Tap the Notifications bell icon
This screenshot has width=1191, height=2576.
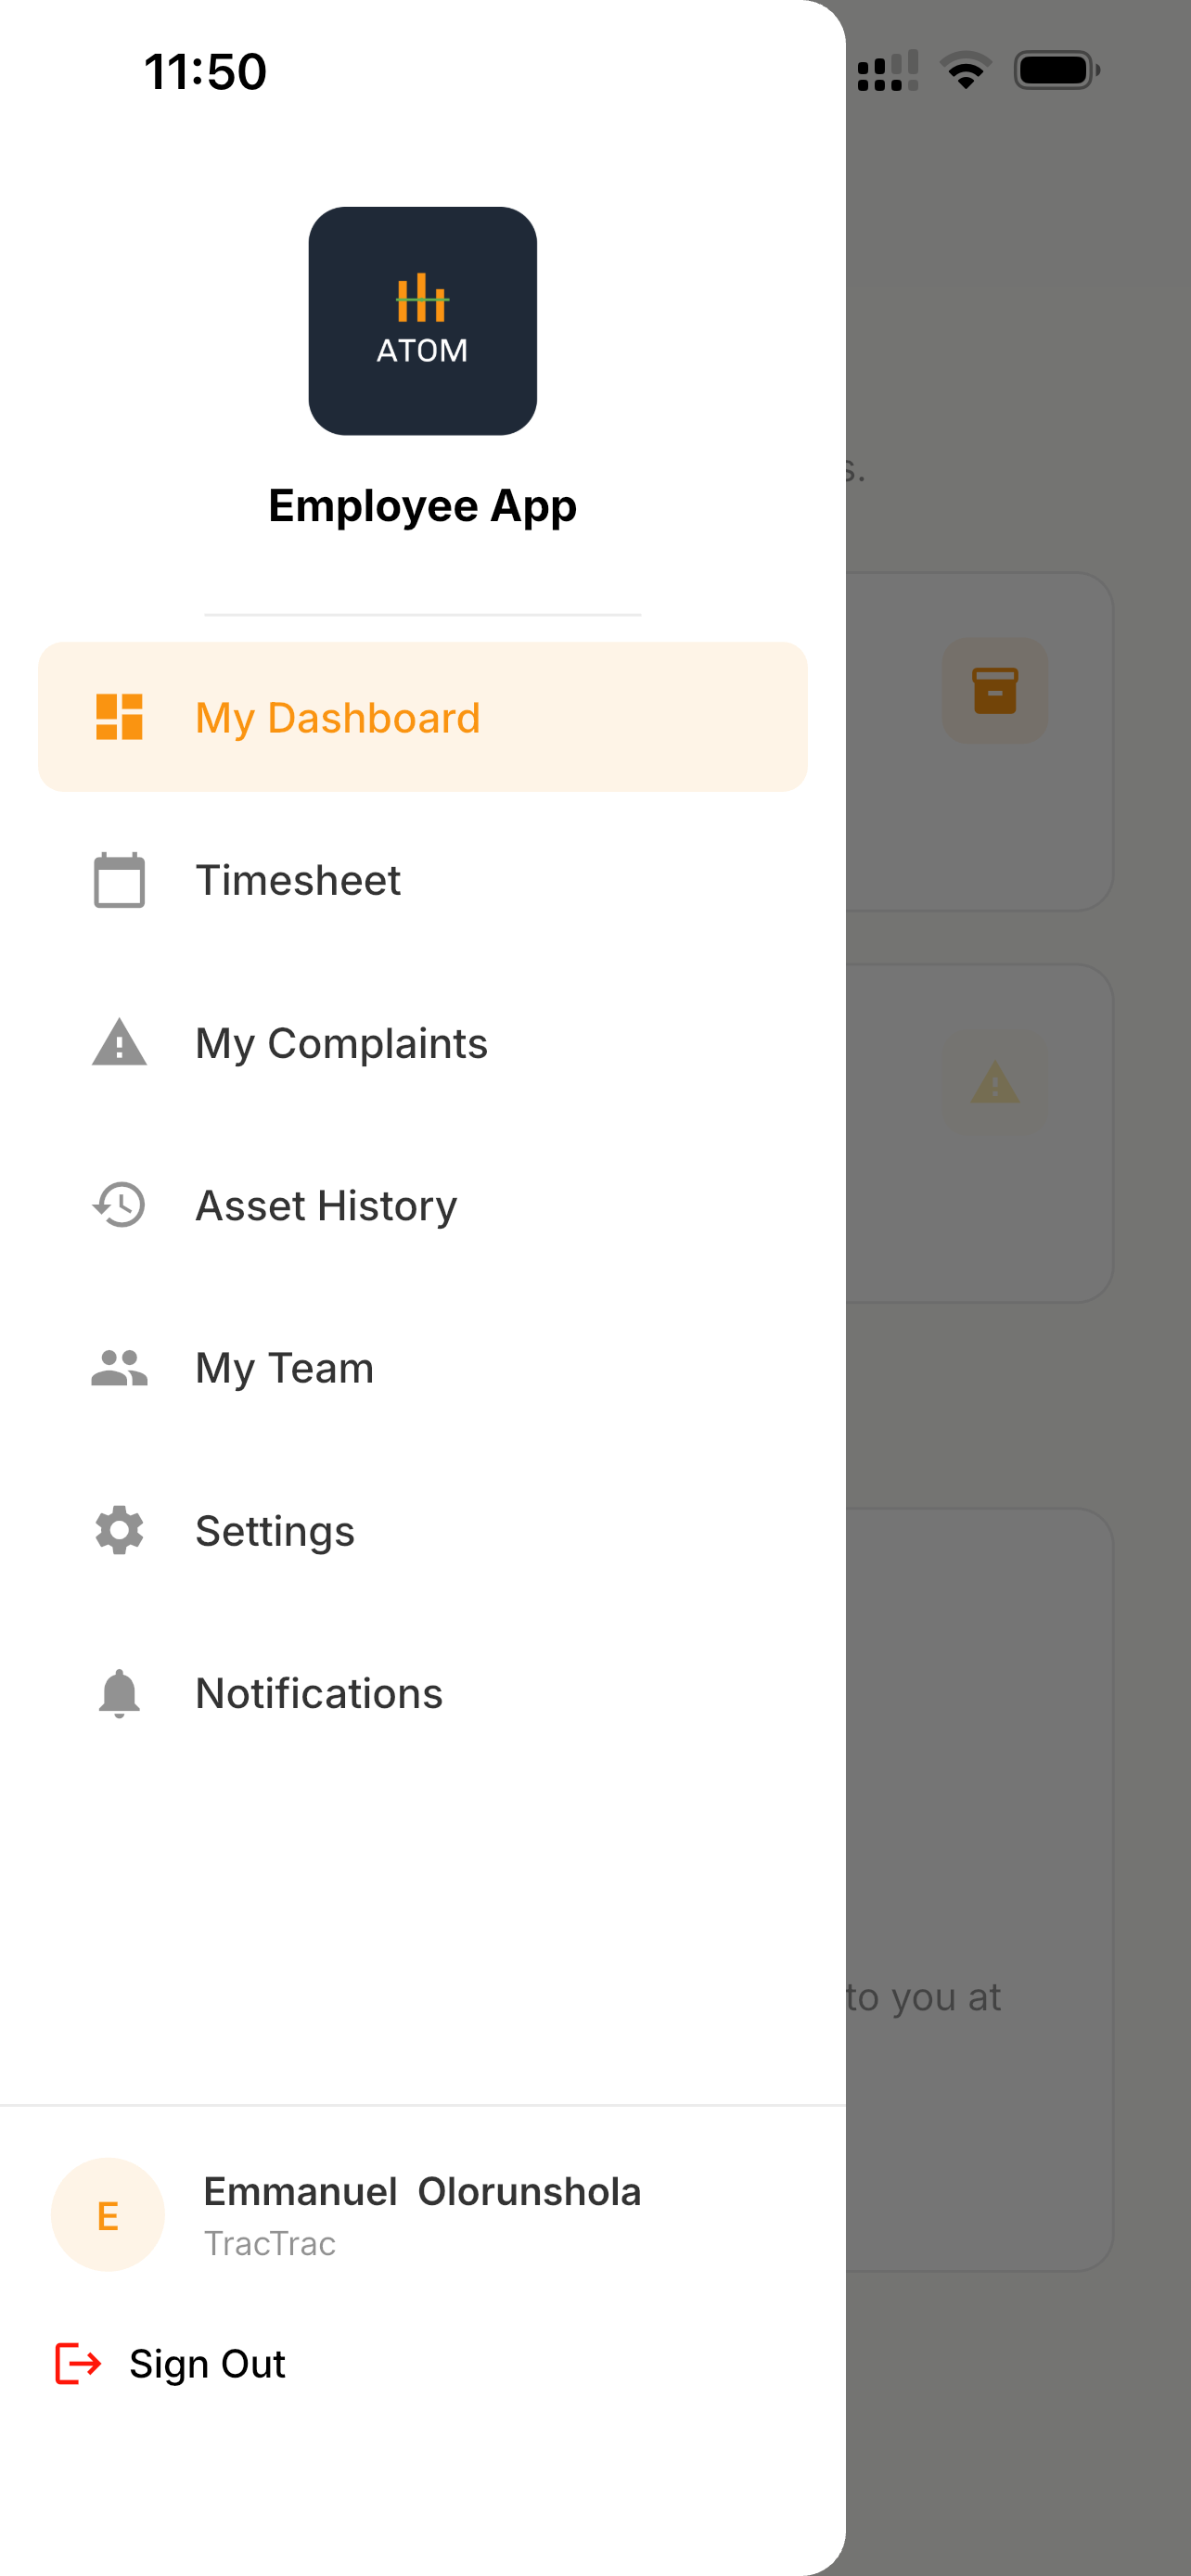coord(119,1693)
